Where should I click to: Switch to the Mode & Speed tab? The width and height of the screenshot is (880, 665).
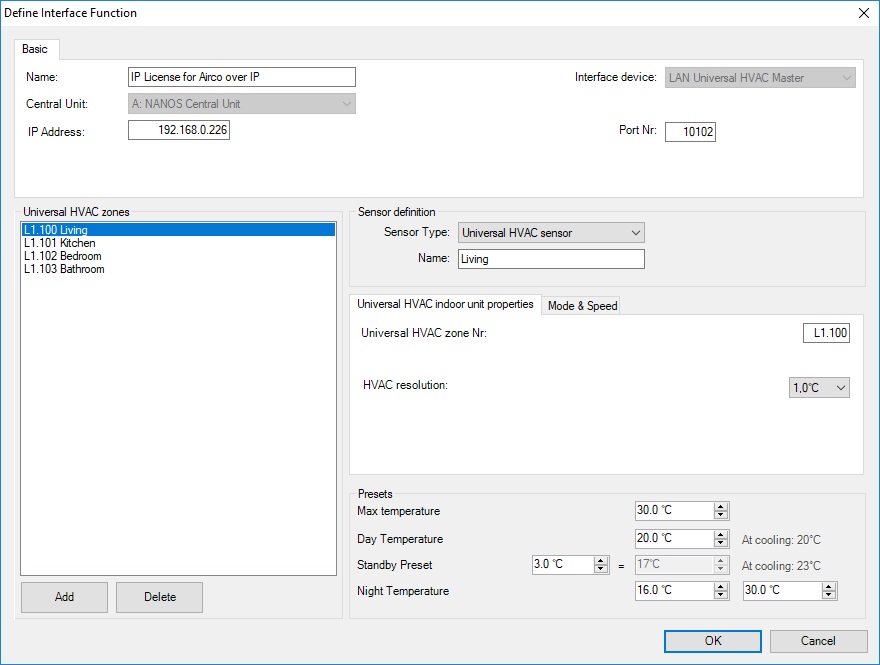pos(582,306)
